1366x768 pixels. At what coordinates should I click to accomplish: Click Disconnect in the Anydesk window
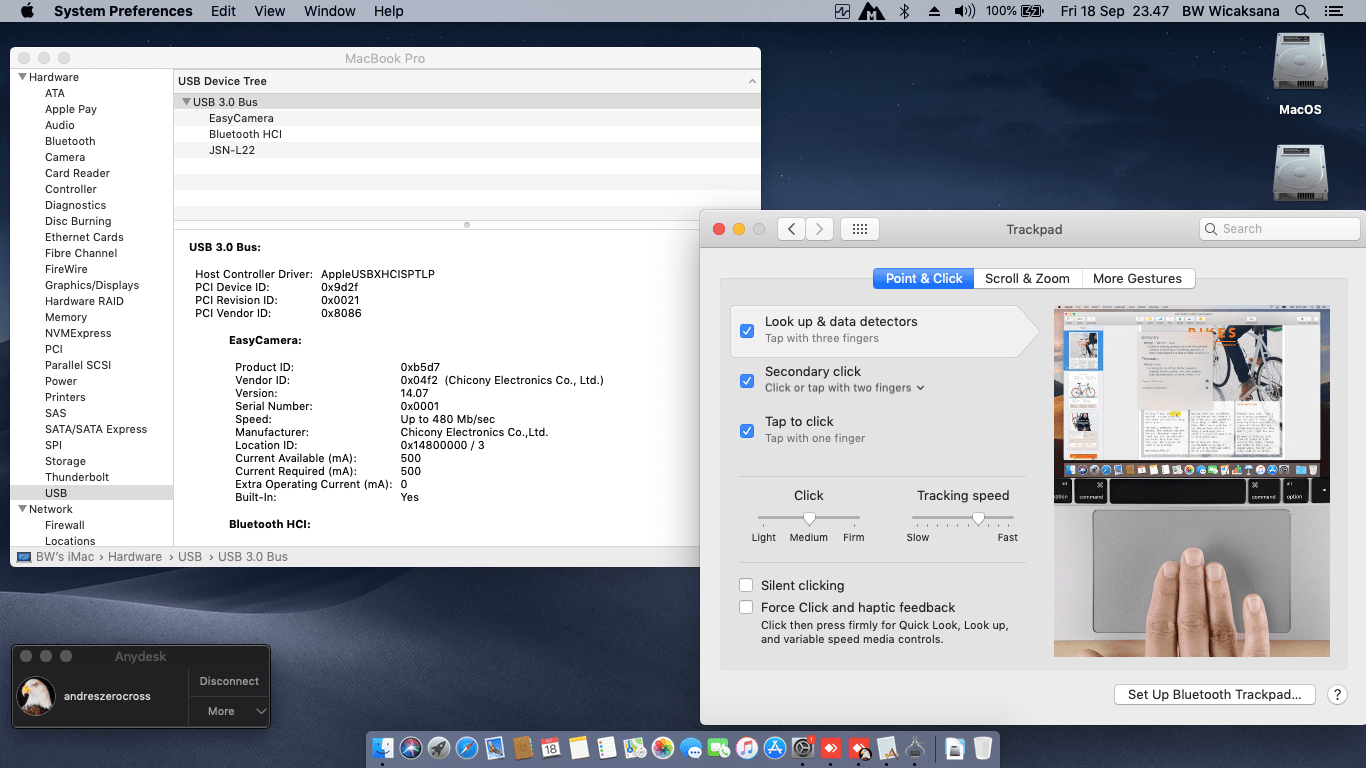[x=229, y=681]
